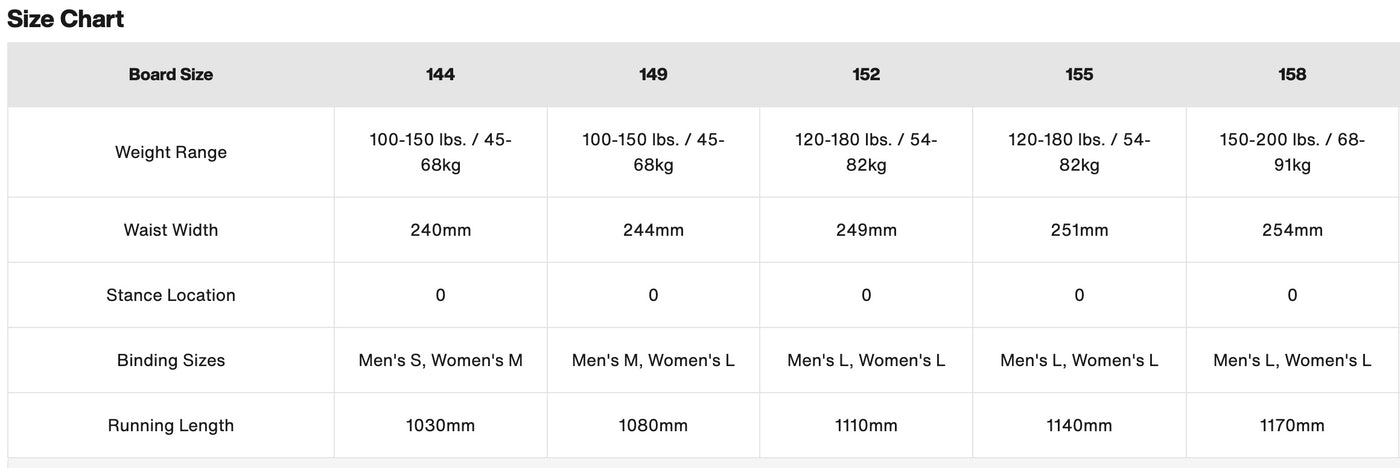
Task: Select the 155 board size column header
Action: pyautogui.click(x=1079, y=74)
